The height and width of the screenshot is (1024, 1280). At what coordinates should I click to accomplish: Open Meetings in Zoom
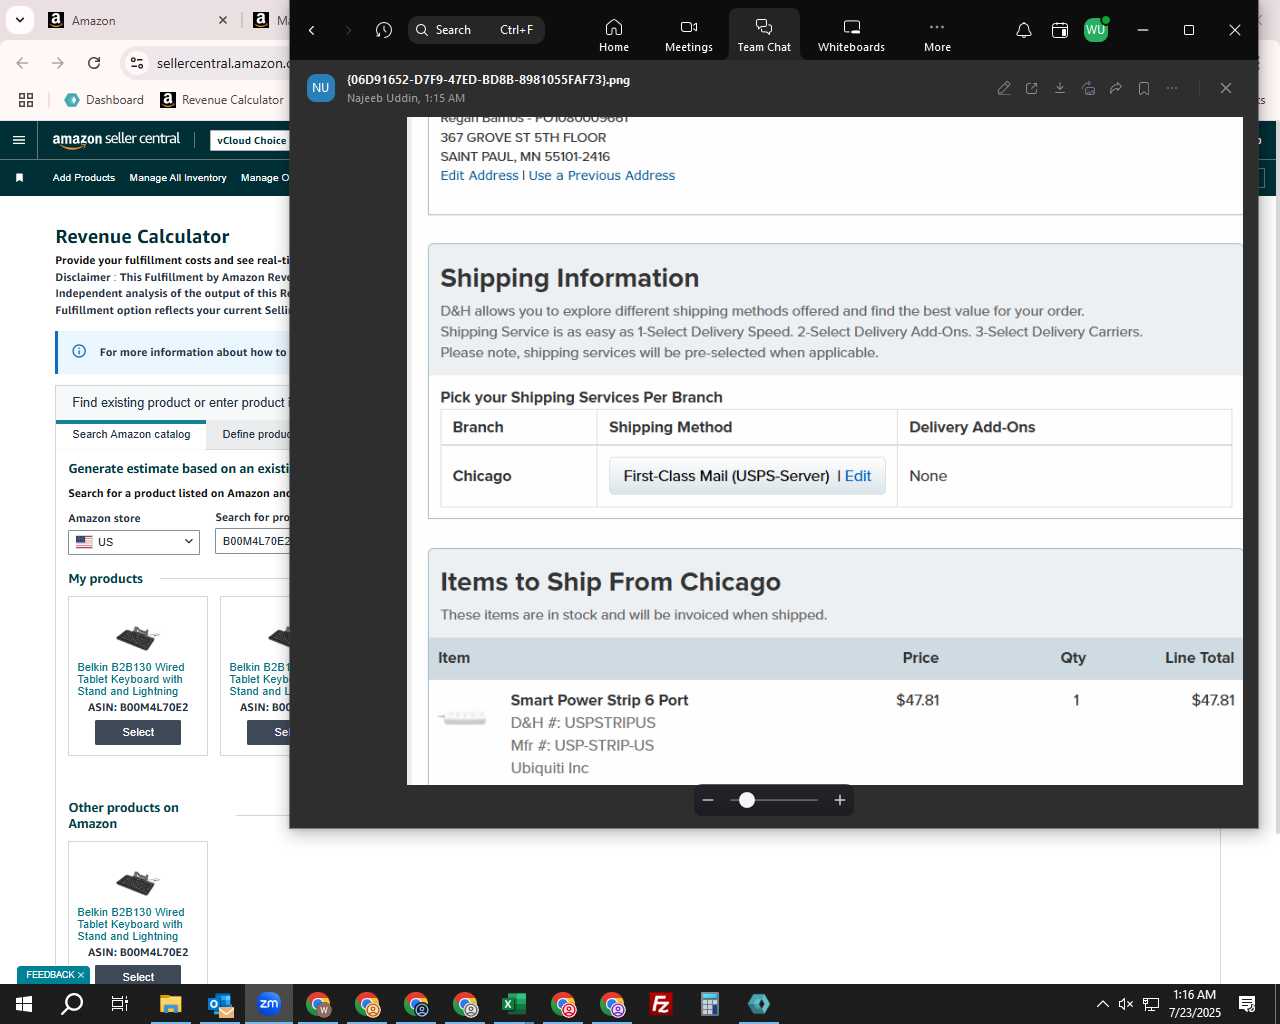pyautogui.click(x=689, y=35)
